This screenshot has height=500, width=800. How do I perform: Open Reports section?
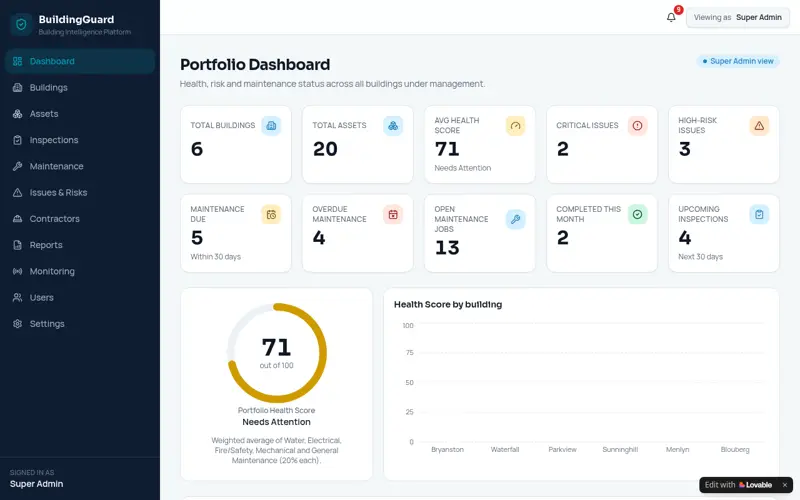tap(80, 245)
